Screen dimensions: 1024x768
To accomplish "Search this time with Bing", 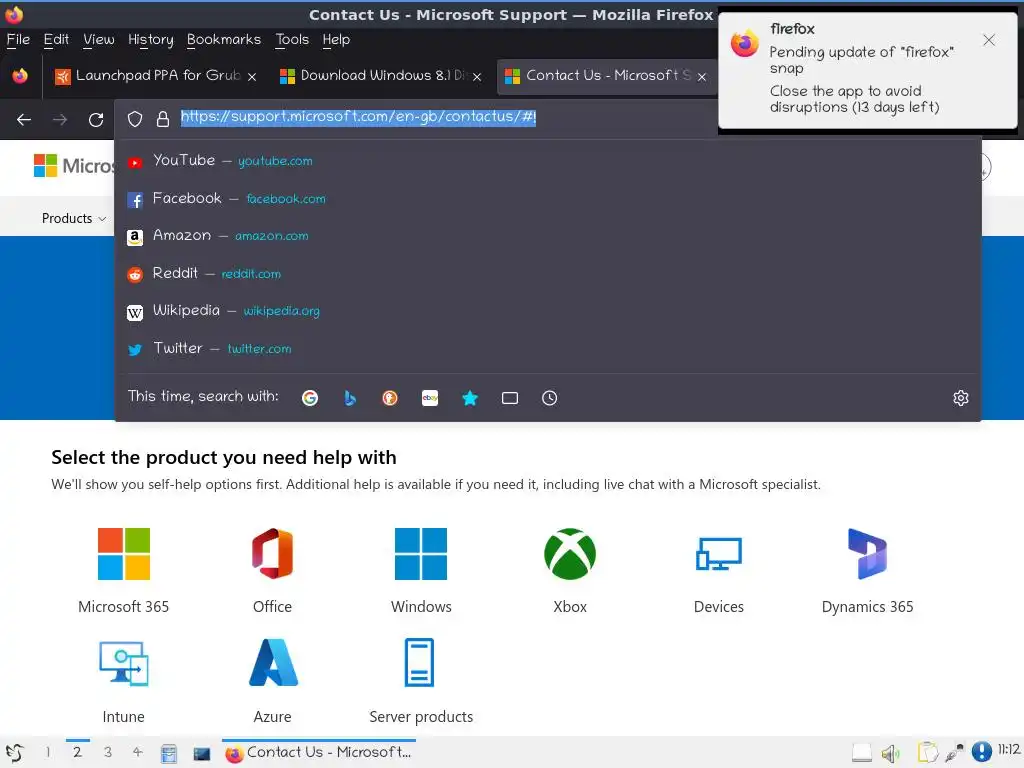I will tap(350, 398).
